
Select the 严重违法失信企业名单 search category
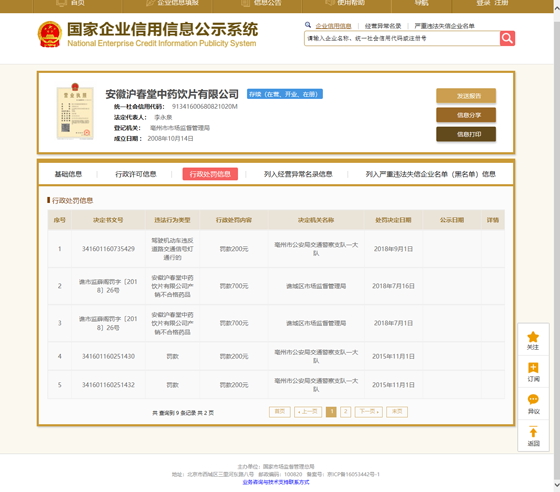click(x=444, y=26)
